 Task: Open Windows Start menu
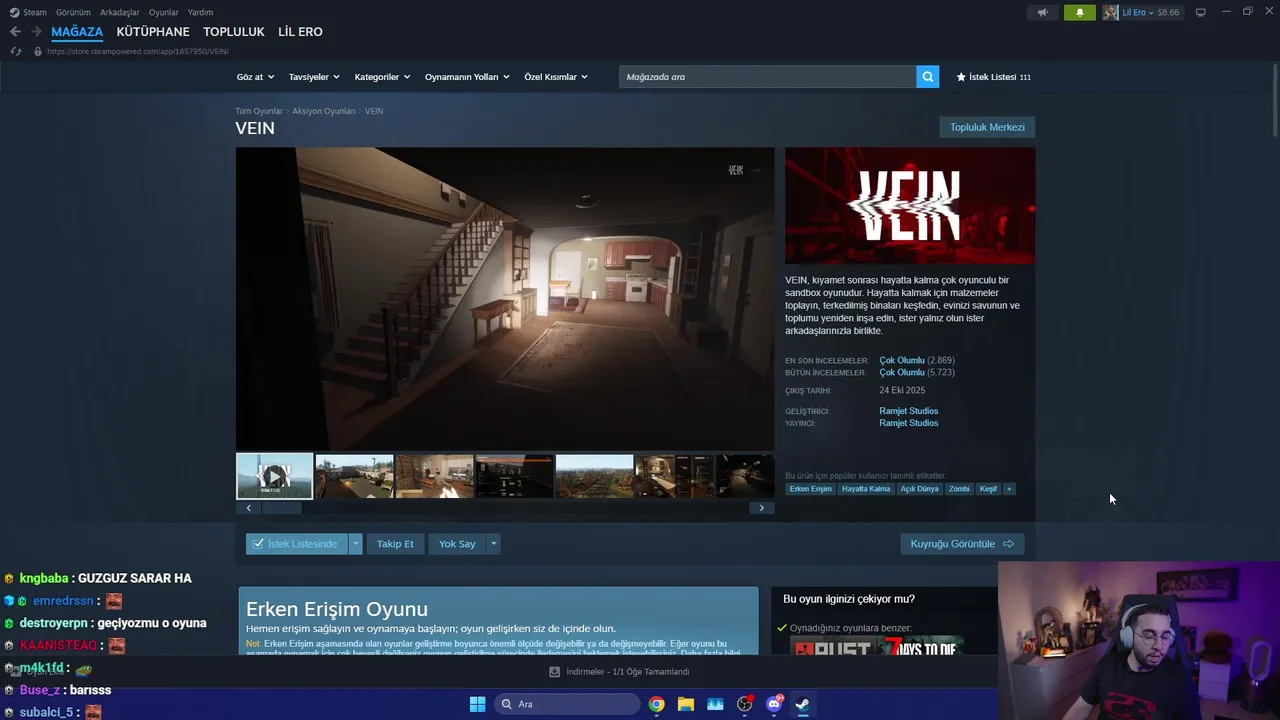pyautogui.click(x=477, y=704)
